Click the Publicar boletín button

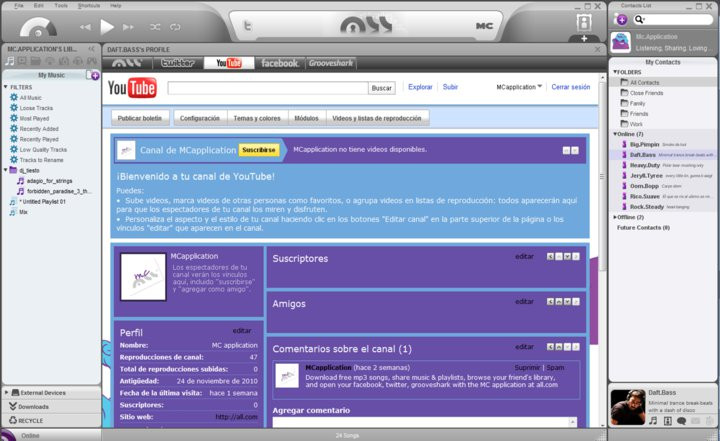click(x=140, y=118)
